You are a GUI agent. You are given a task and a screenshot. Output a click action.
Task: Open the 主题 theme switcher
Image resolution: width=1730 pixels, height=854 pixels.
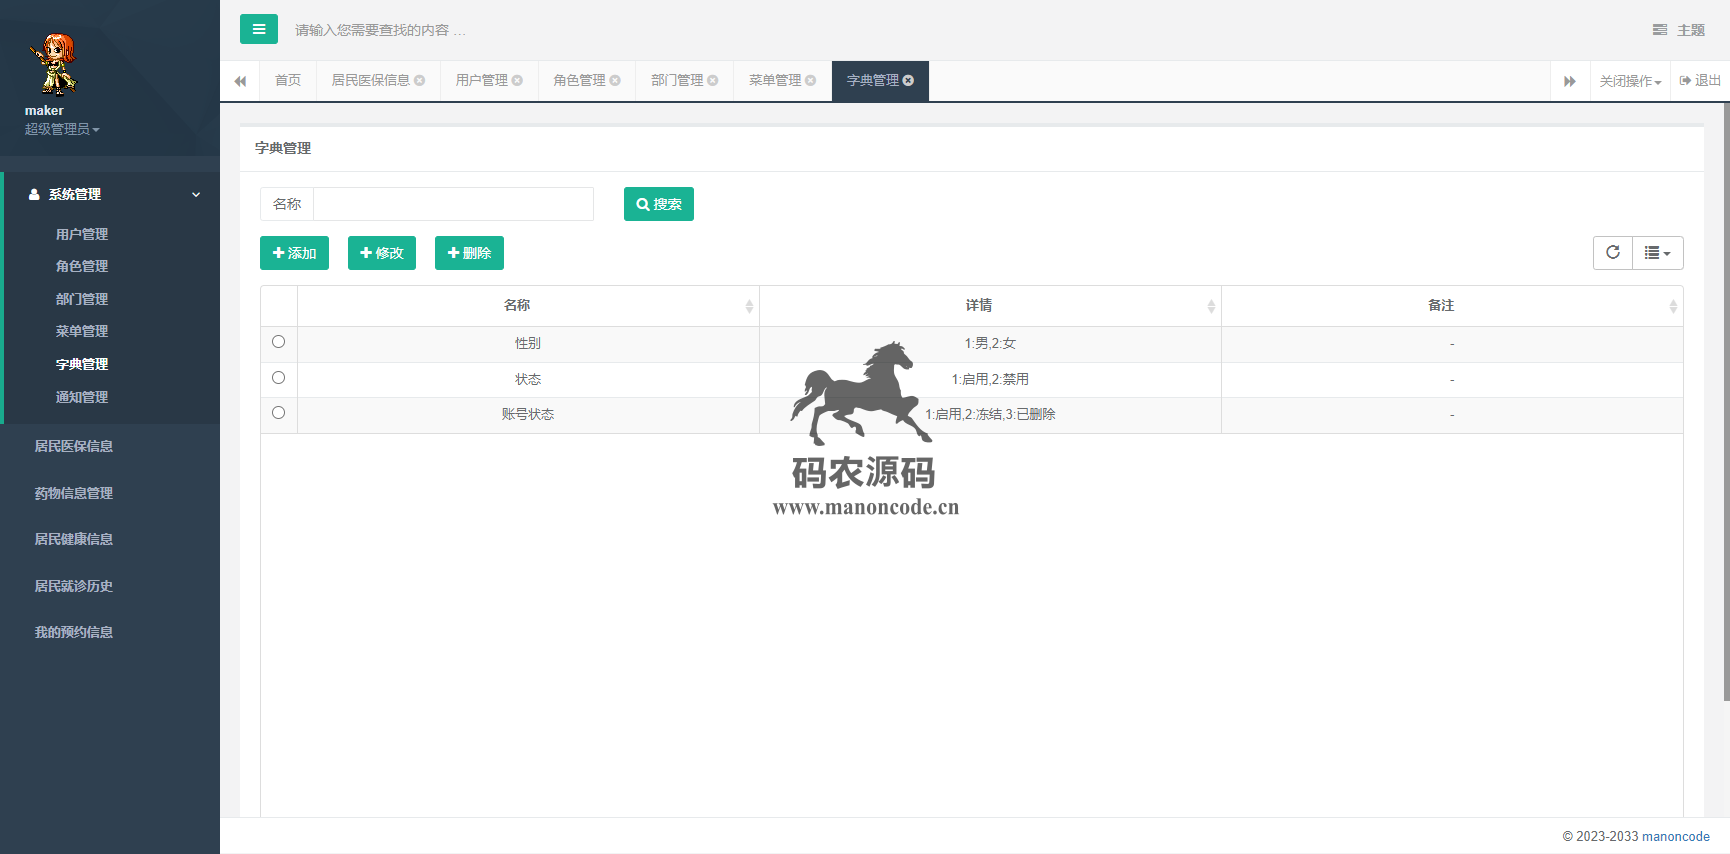[1679, 30]
